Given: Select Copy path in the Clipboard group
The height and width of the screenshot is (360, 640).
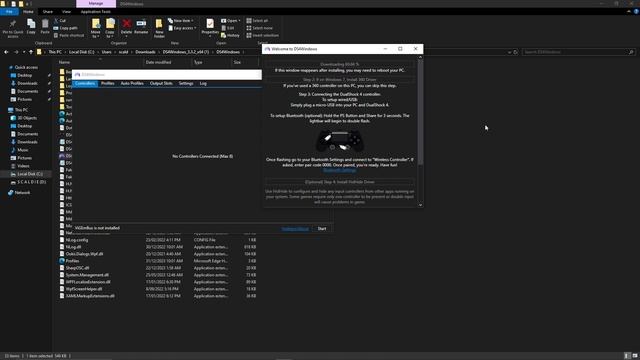Looking at the screenshot, I should tap(65, 28).
